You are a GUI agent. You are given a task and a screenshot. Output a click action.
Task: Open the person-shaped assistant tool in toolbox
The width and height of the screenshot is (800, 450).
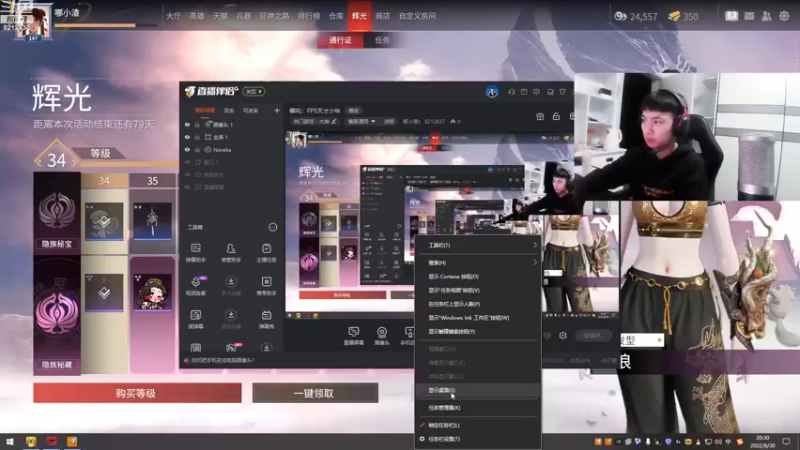click(x=231, y=253)
